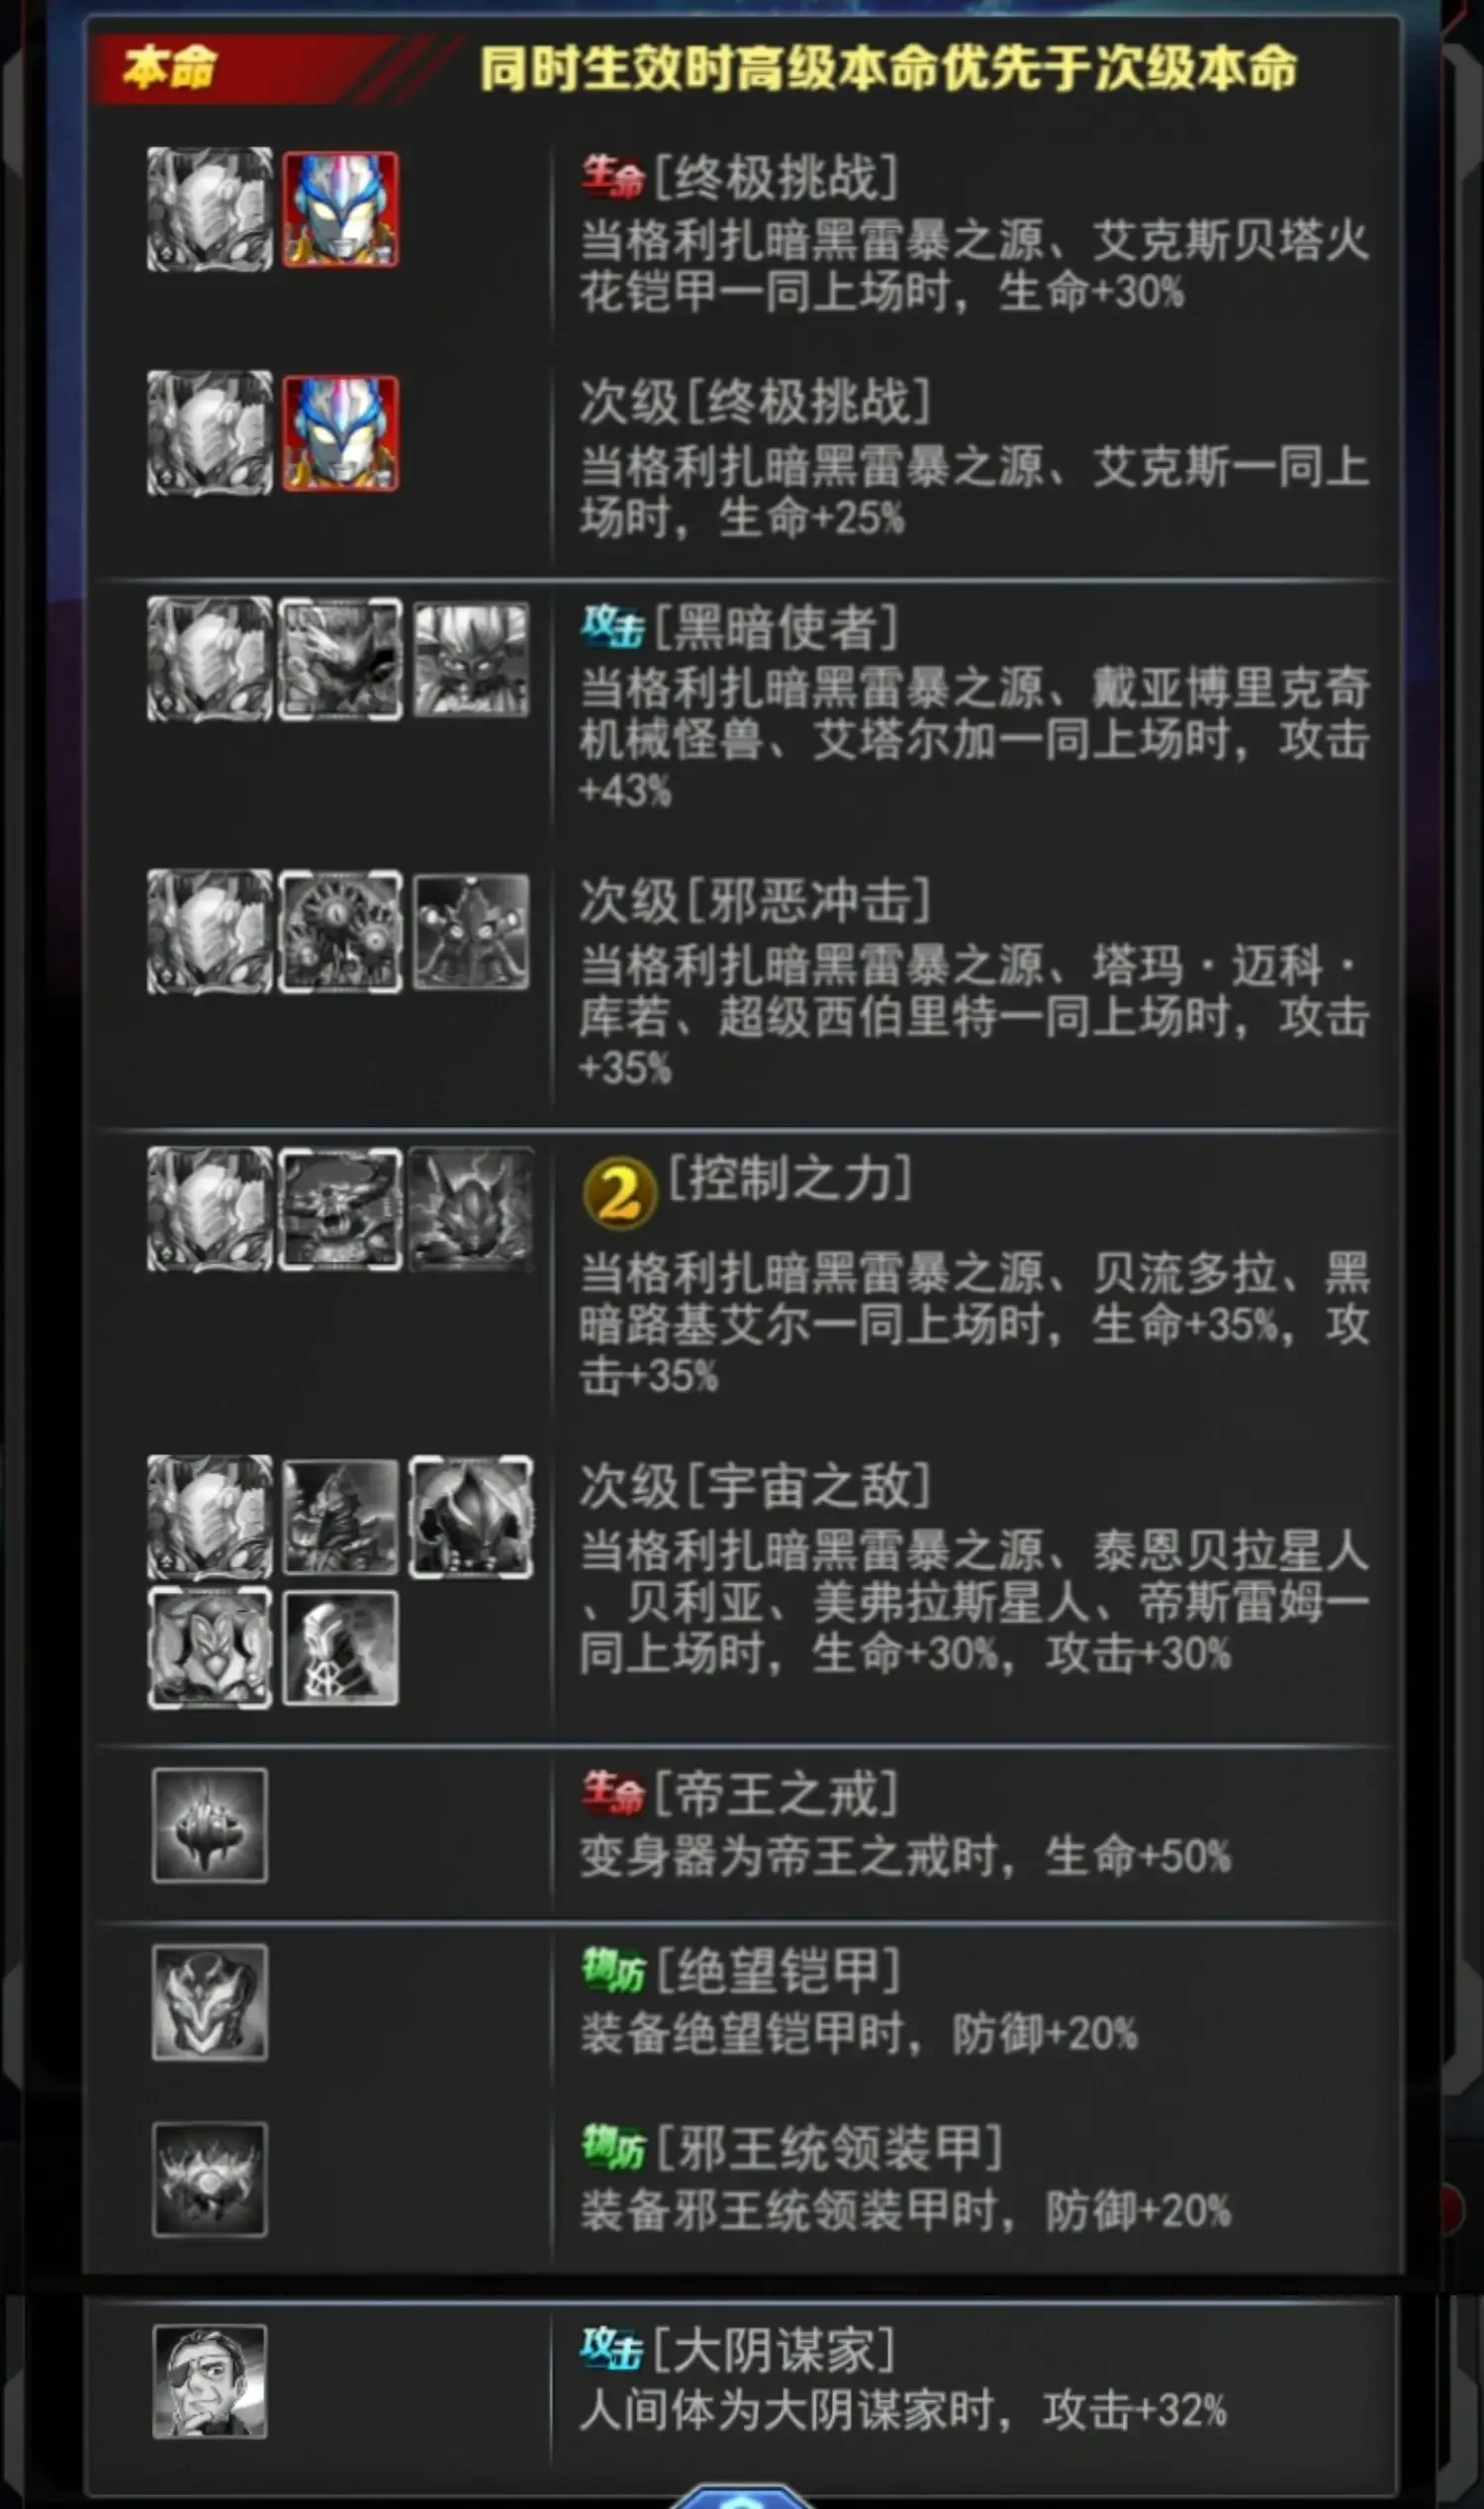
Task: Tap the 次级[宇宙之敌] bond title
Action: tap(756, 1486)
